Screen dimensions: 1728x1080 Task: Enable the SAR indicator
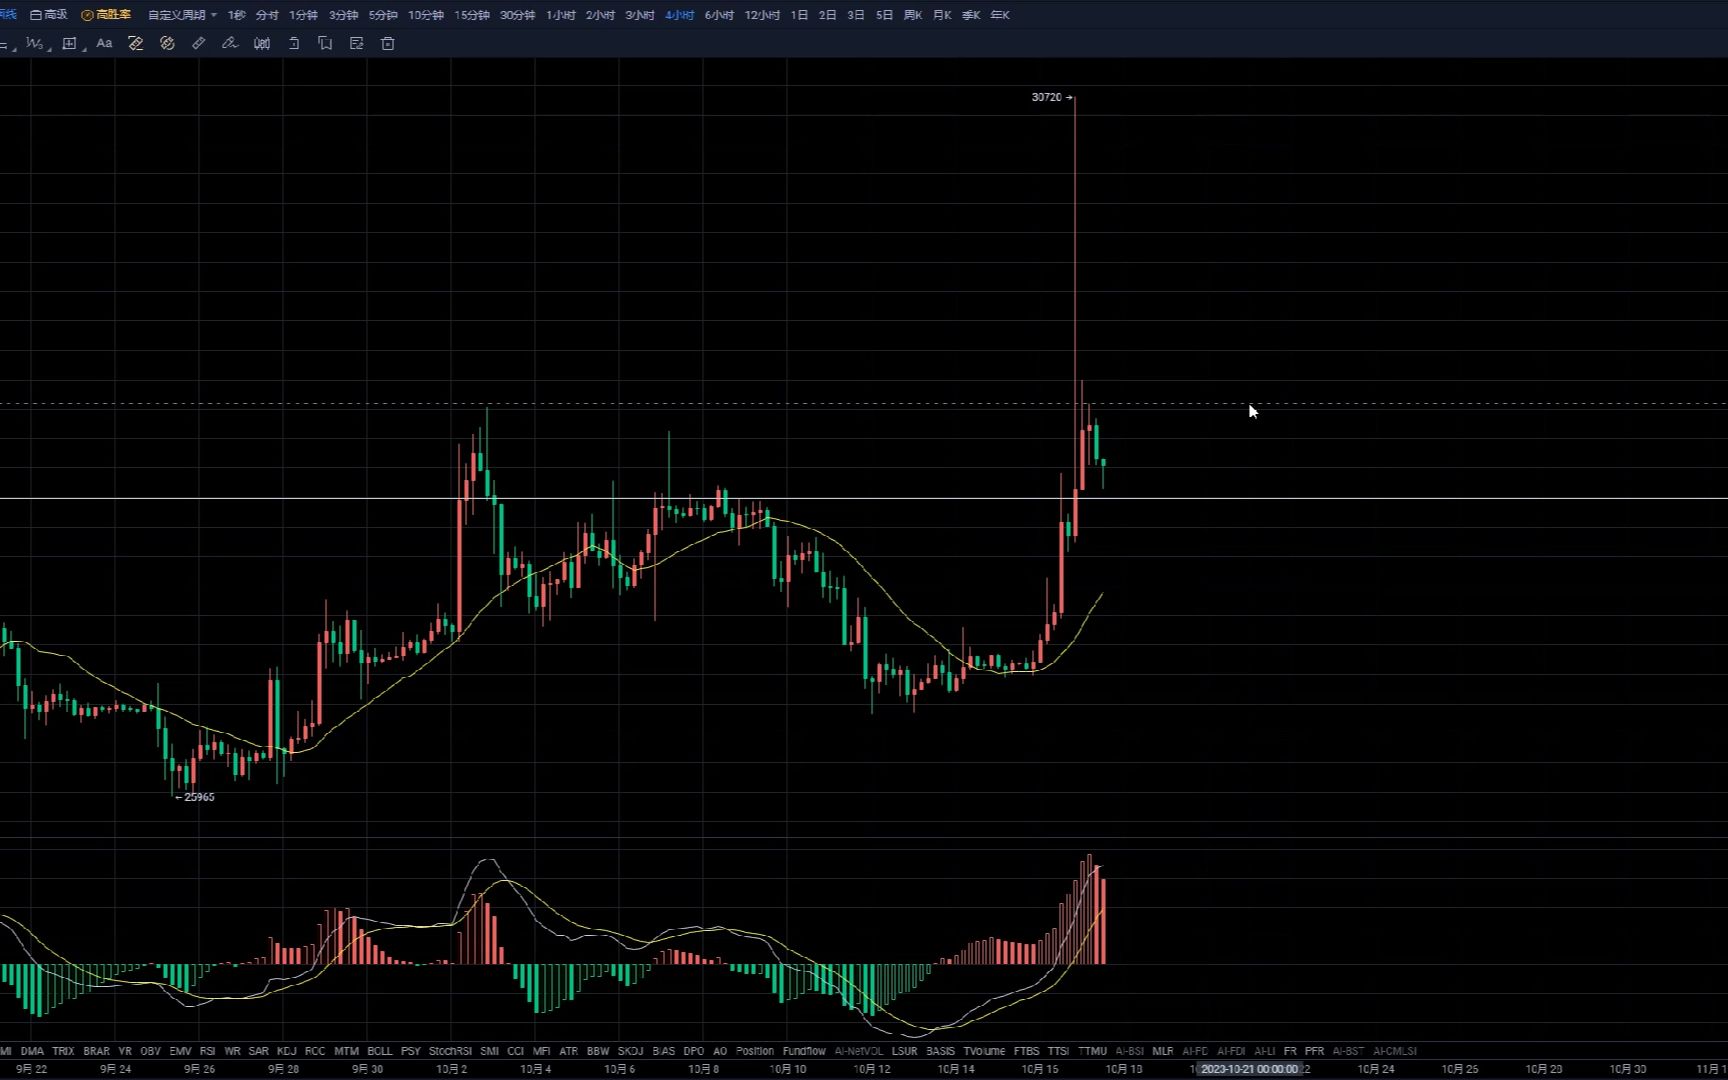pos(258,1051)
